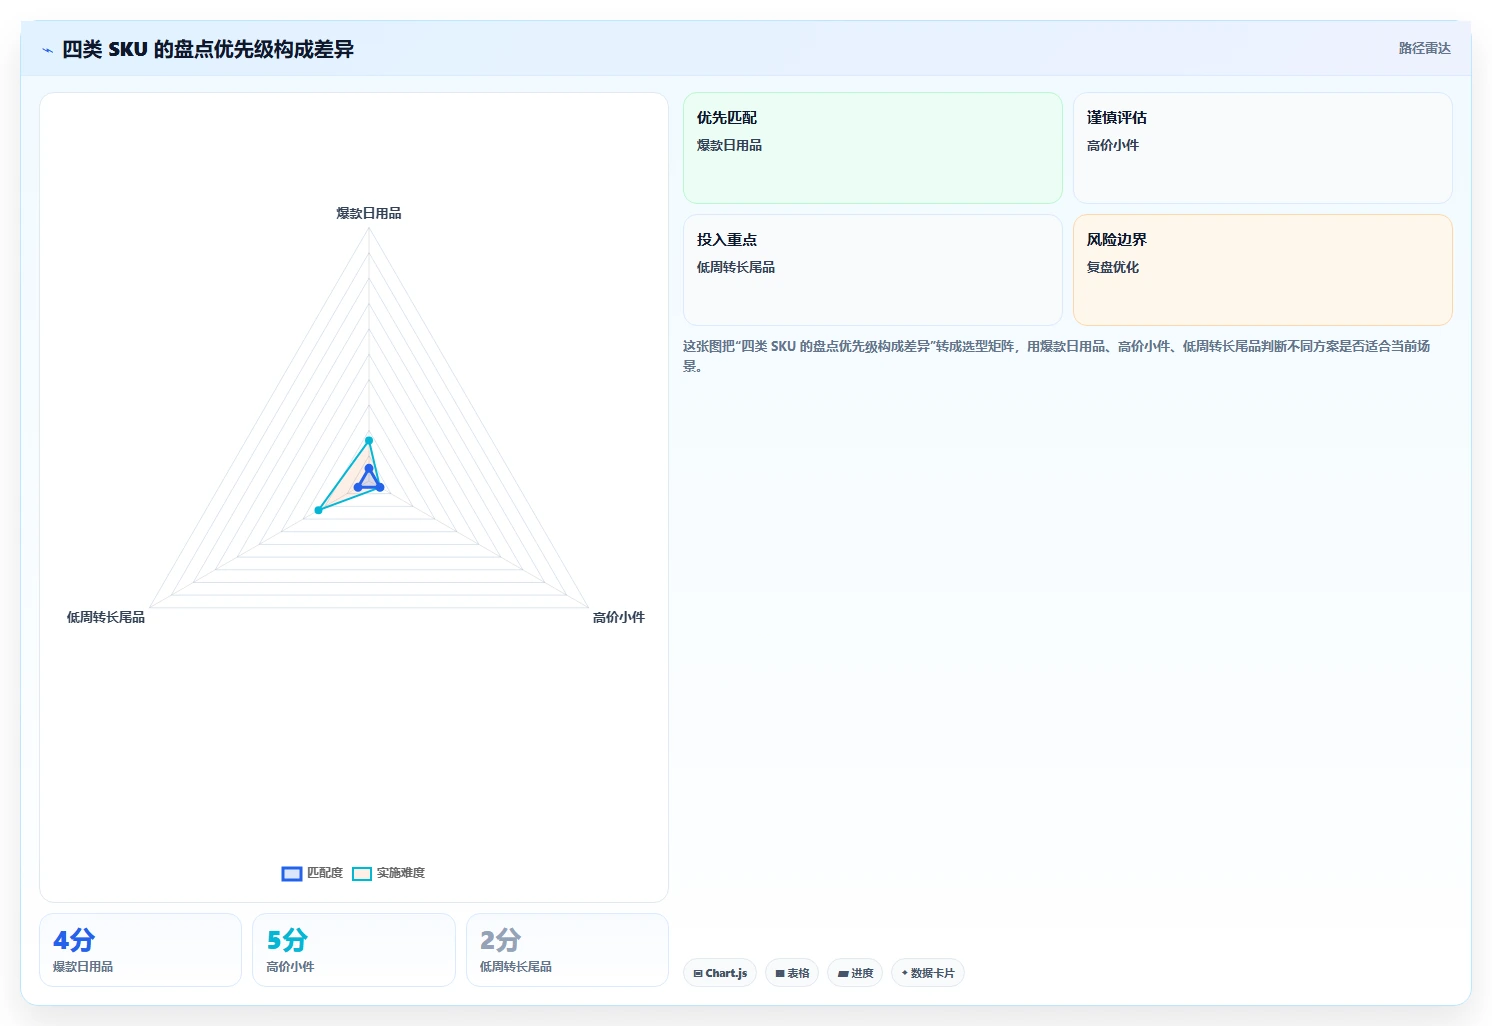1492x1026 pixels.
Task: Click the 实施难度 legend color box
Action: click(362, 874)
